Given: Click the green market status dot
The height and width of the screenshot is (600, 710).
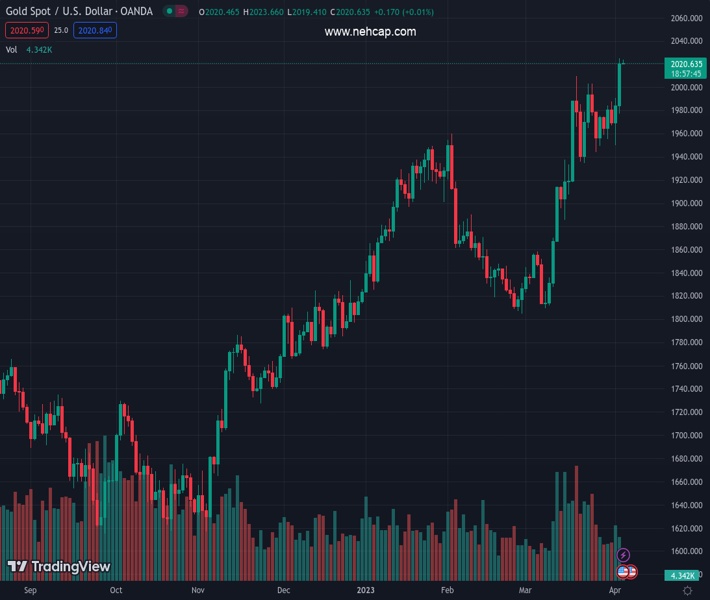Looking at the screenshot, I should (x=171, y=12).
